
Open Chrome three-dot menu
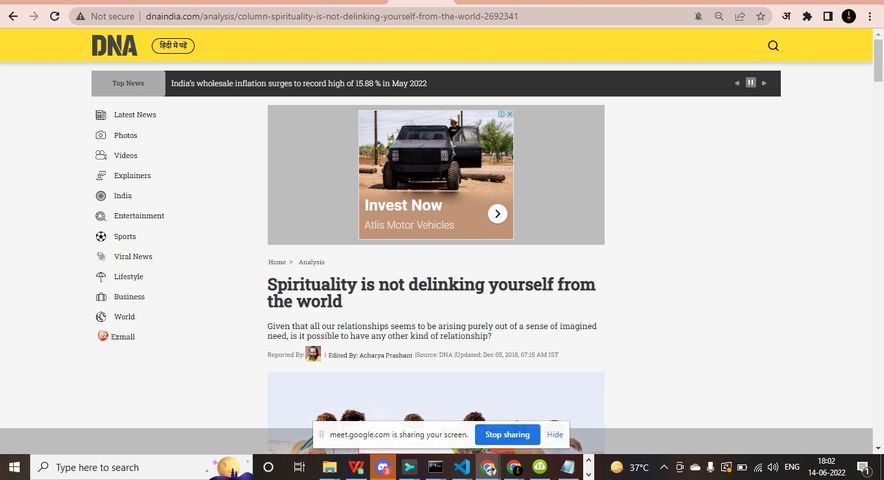pos(869,16)
